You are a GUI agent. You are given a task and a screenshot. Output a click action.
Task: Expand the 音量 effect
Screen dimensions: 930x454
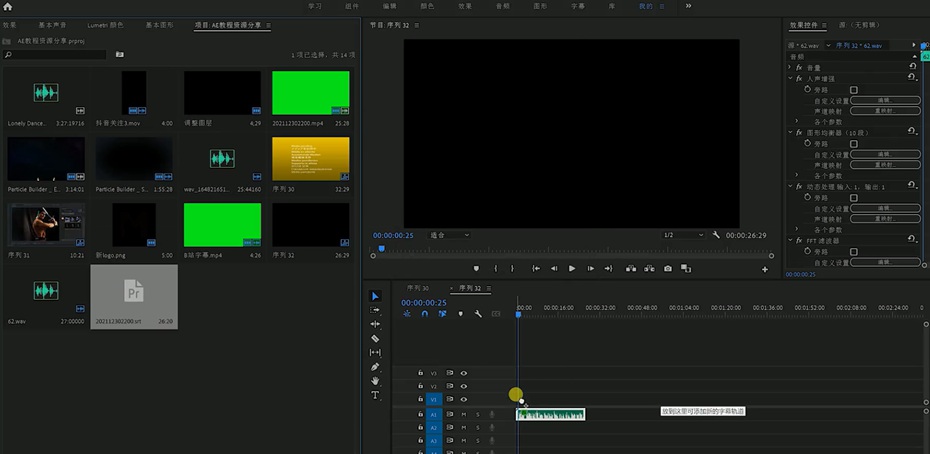coord(789,68)
